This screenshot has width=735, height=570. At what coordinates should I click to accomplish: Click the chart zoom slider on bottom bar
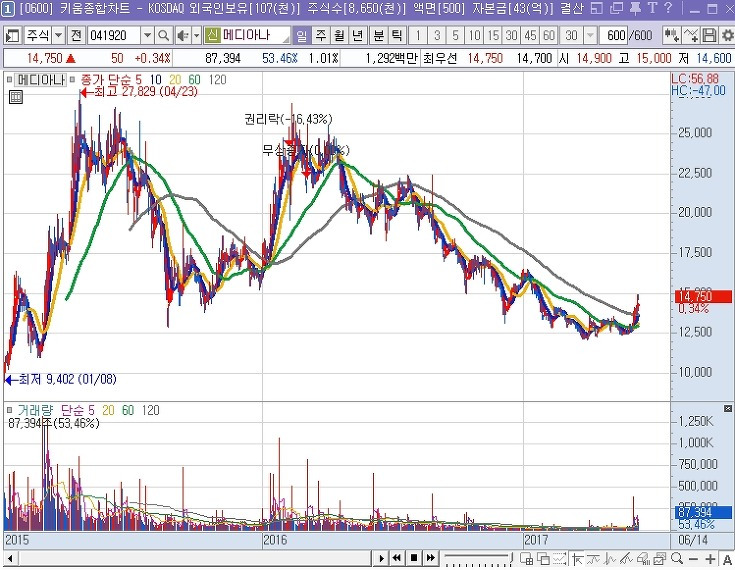(478, 558)
